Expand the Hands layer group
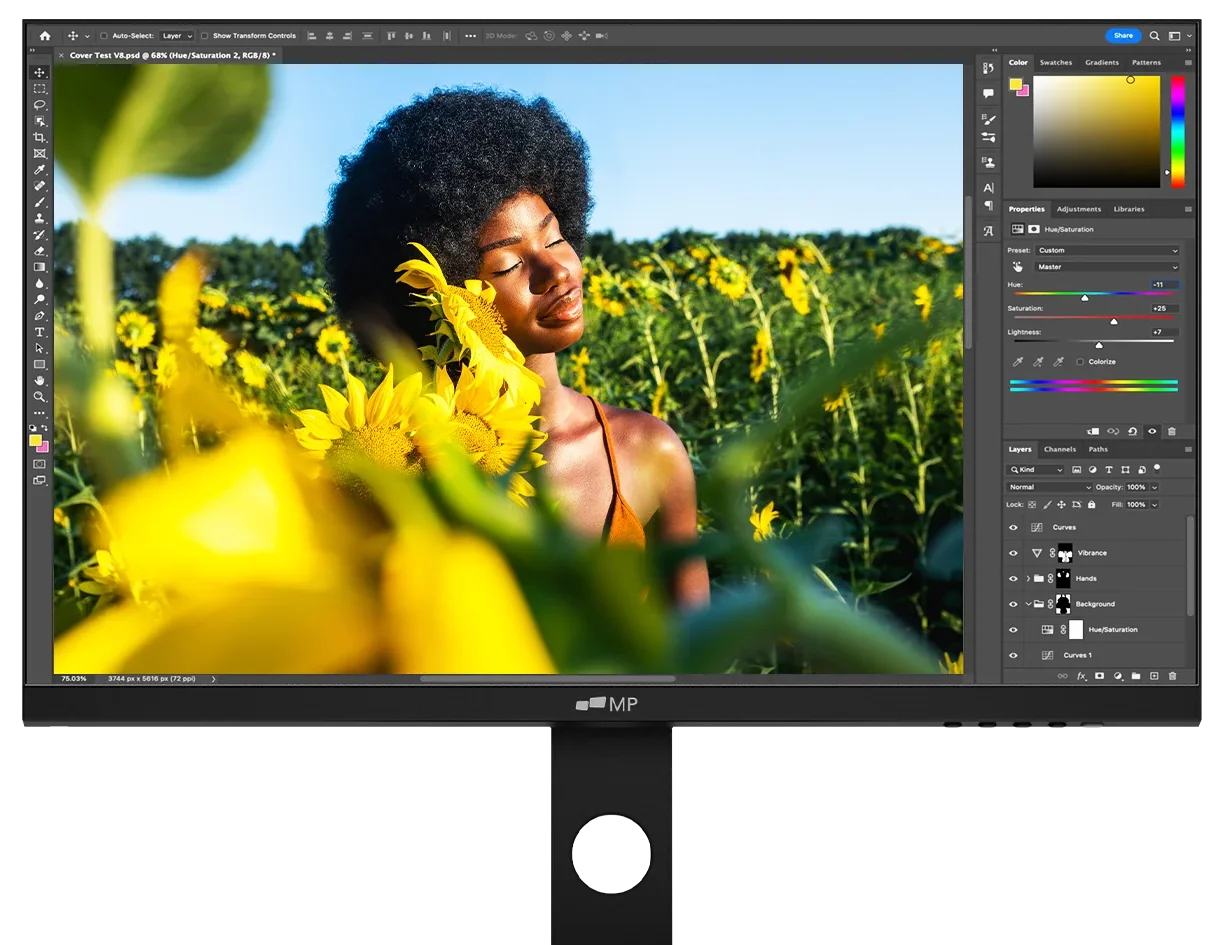 pos(1028,579)
